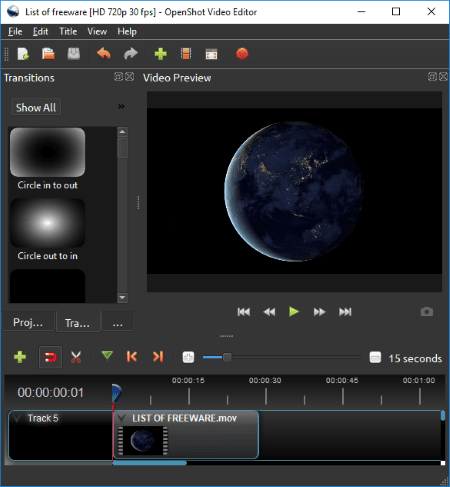
Task: Redo action with gray arrow
Action: click(x=131, y=54)
